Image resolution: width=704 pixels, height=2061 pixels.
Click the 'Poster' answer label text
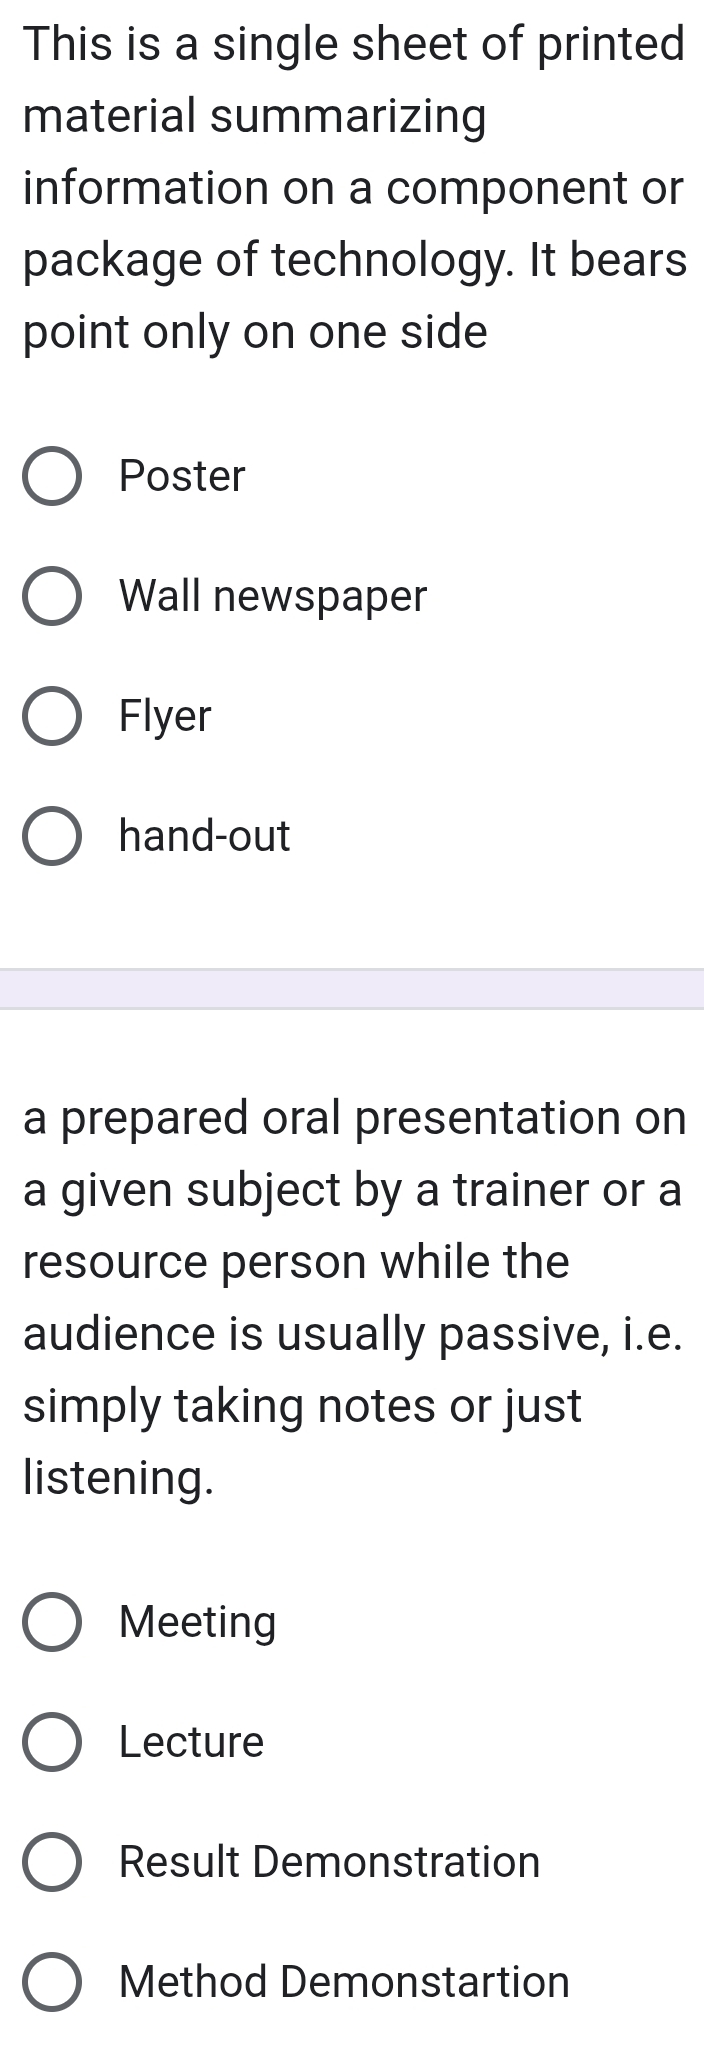[182, 476]
